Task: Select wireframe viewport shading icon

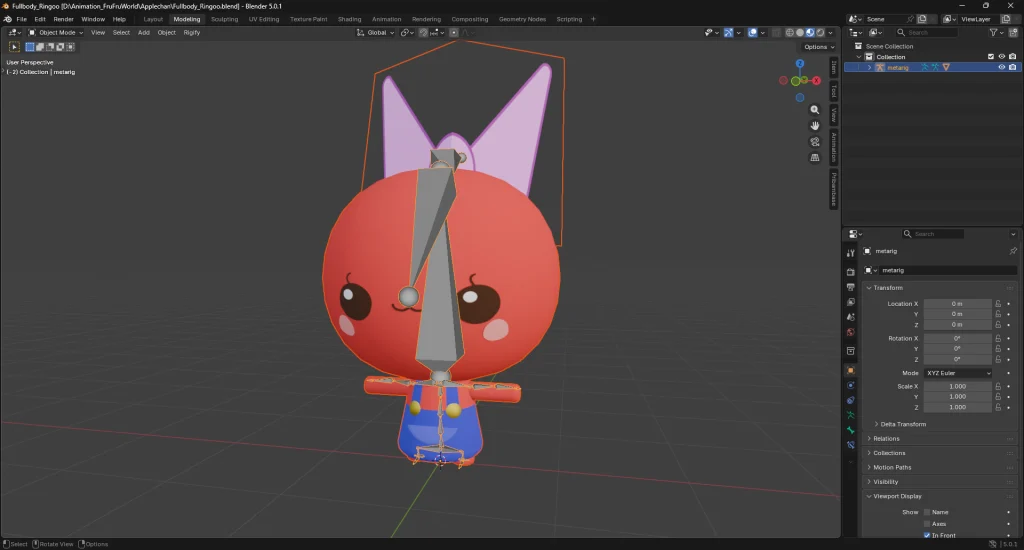Action: (790, 33)
